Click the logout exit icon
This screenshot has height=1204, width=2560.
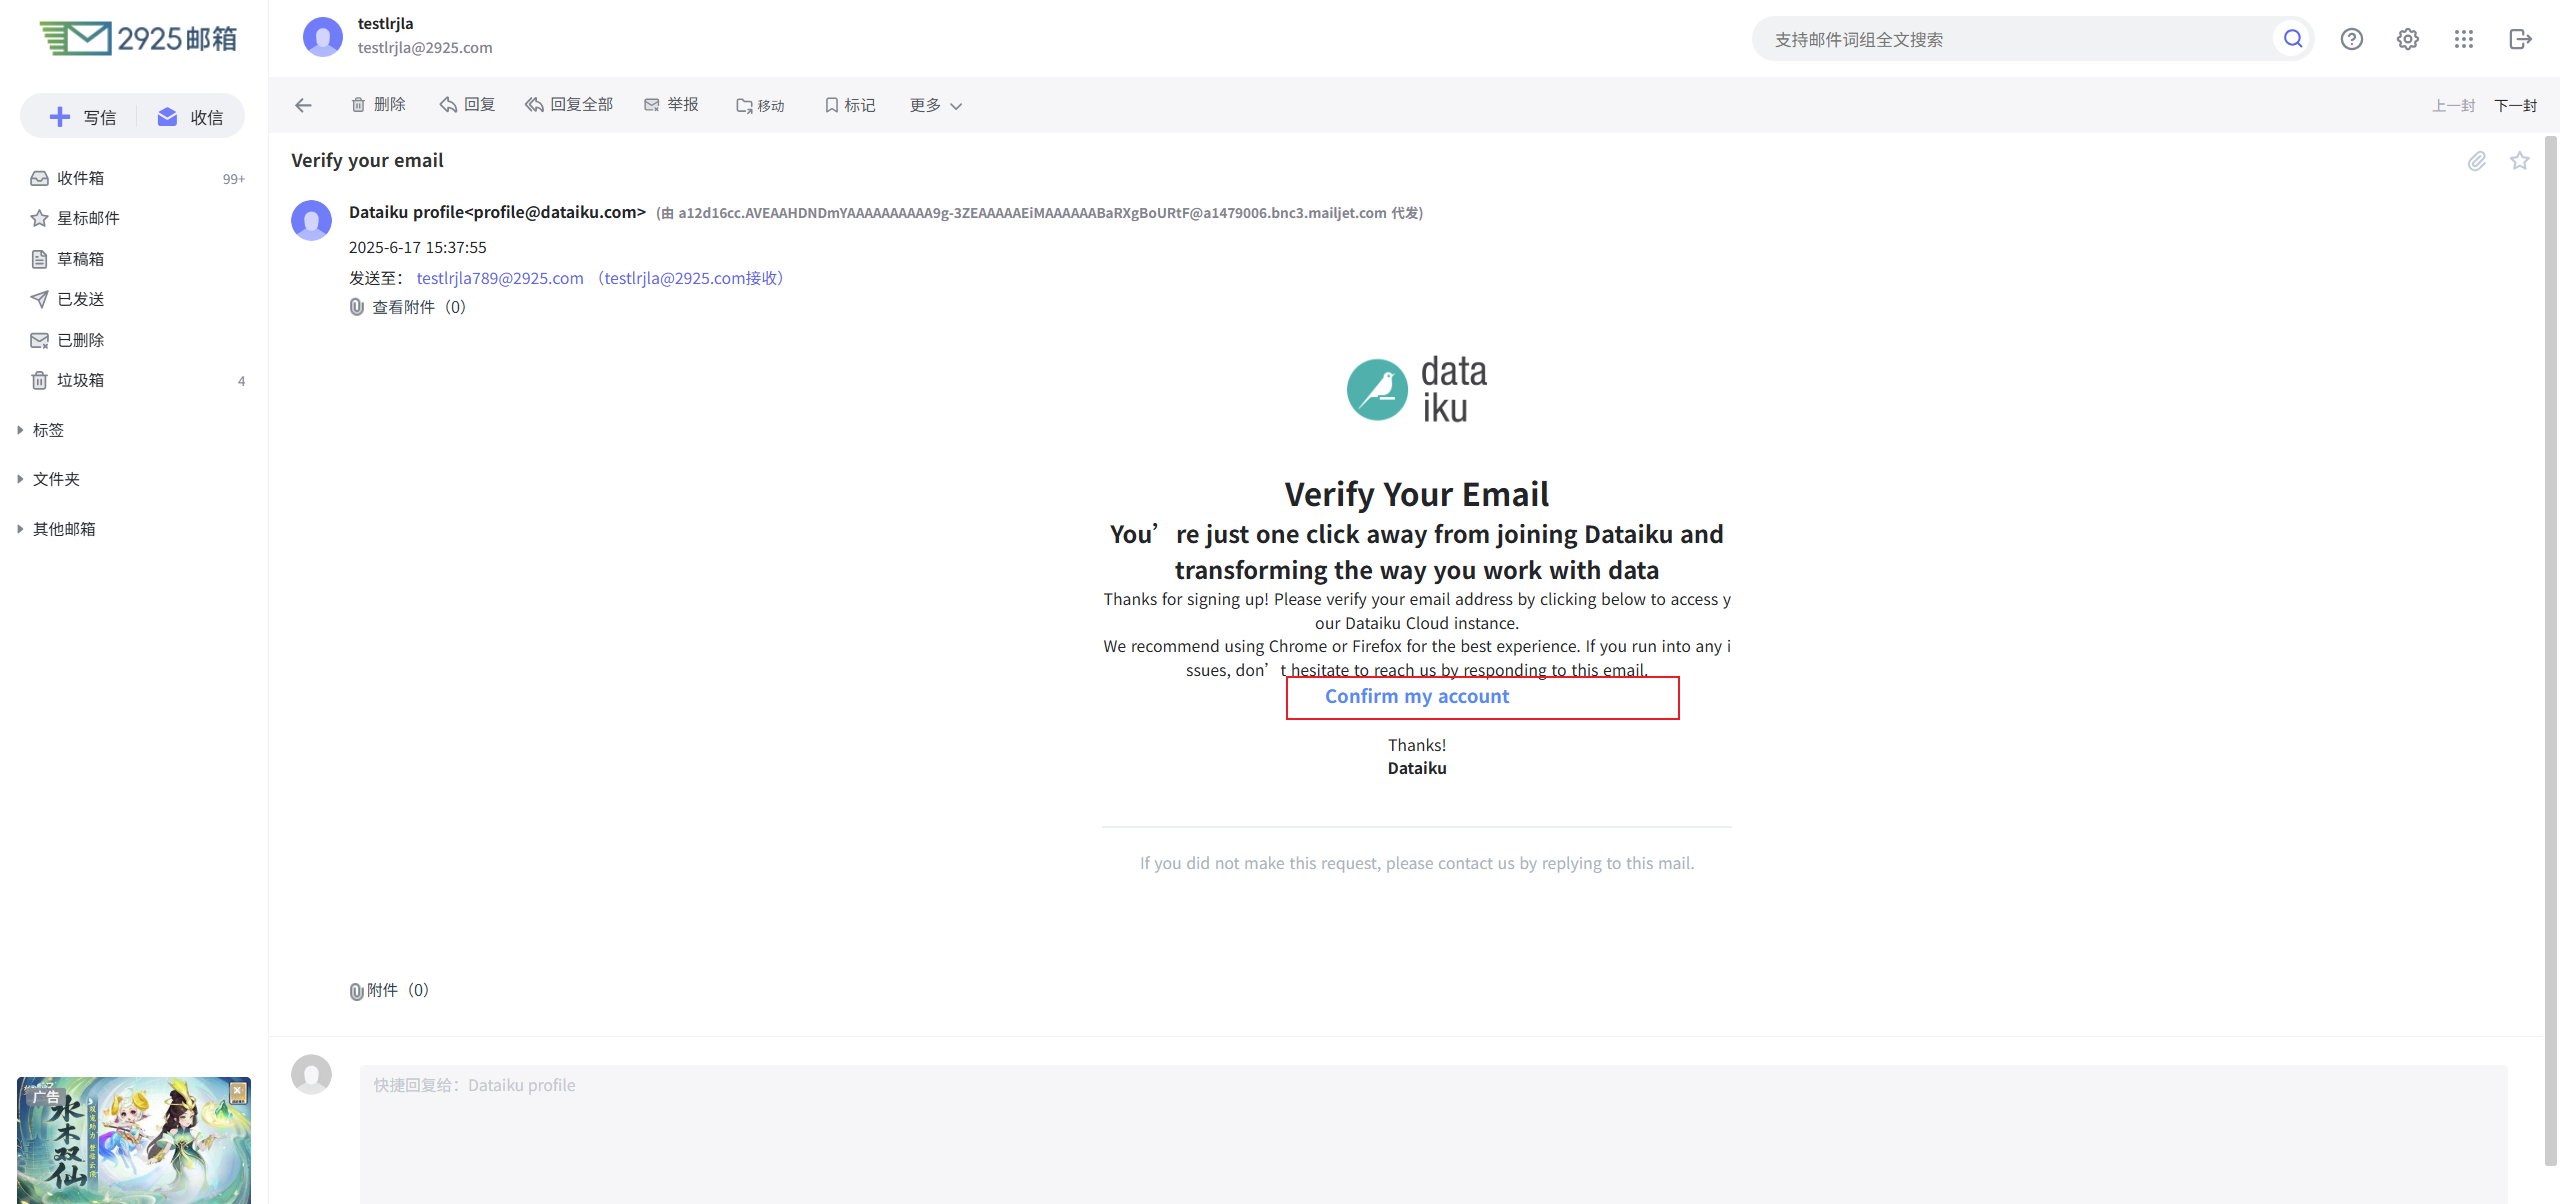[x=2520, y=39]
